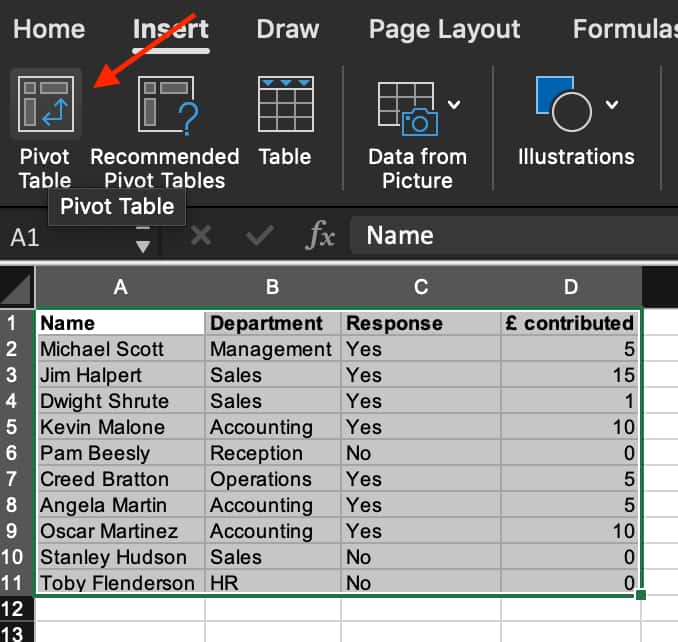Screen dimensions: 678x642
Task: Click the Reception department cell
Action: point(273,453)
